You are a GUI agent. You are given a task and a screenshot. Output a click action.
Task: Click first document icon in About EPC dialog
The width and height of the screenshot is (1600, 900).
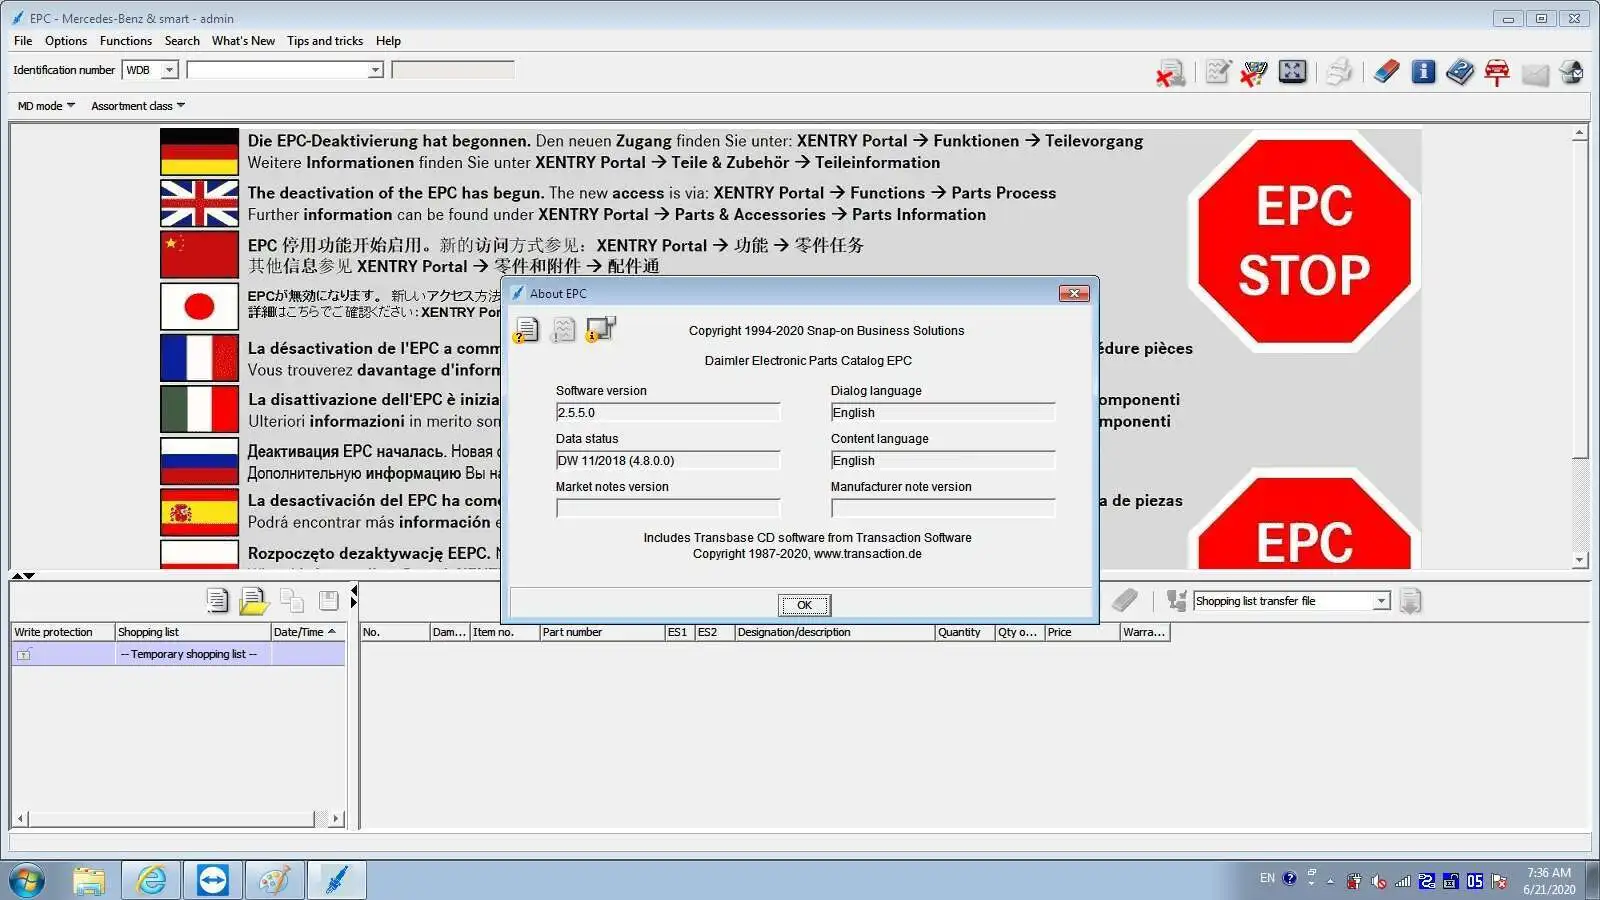click(x=526, y=330)
